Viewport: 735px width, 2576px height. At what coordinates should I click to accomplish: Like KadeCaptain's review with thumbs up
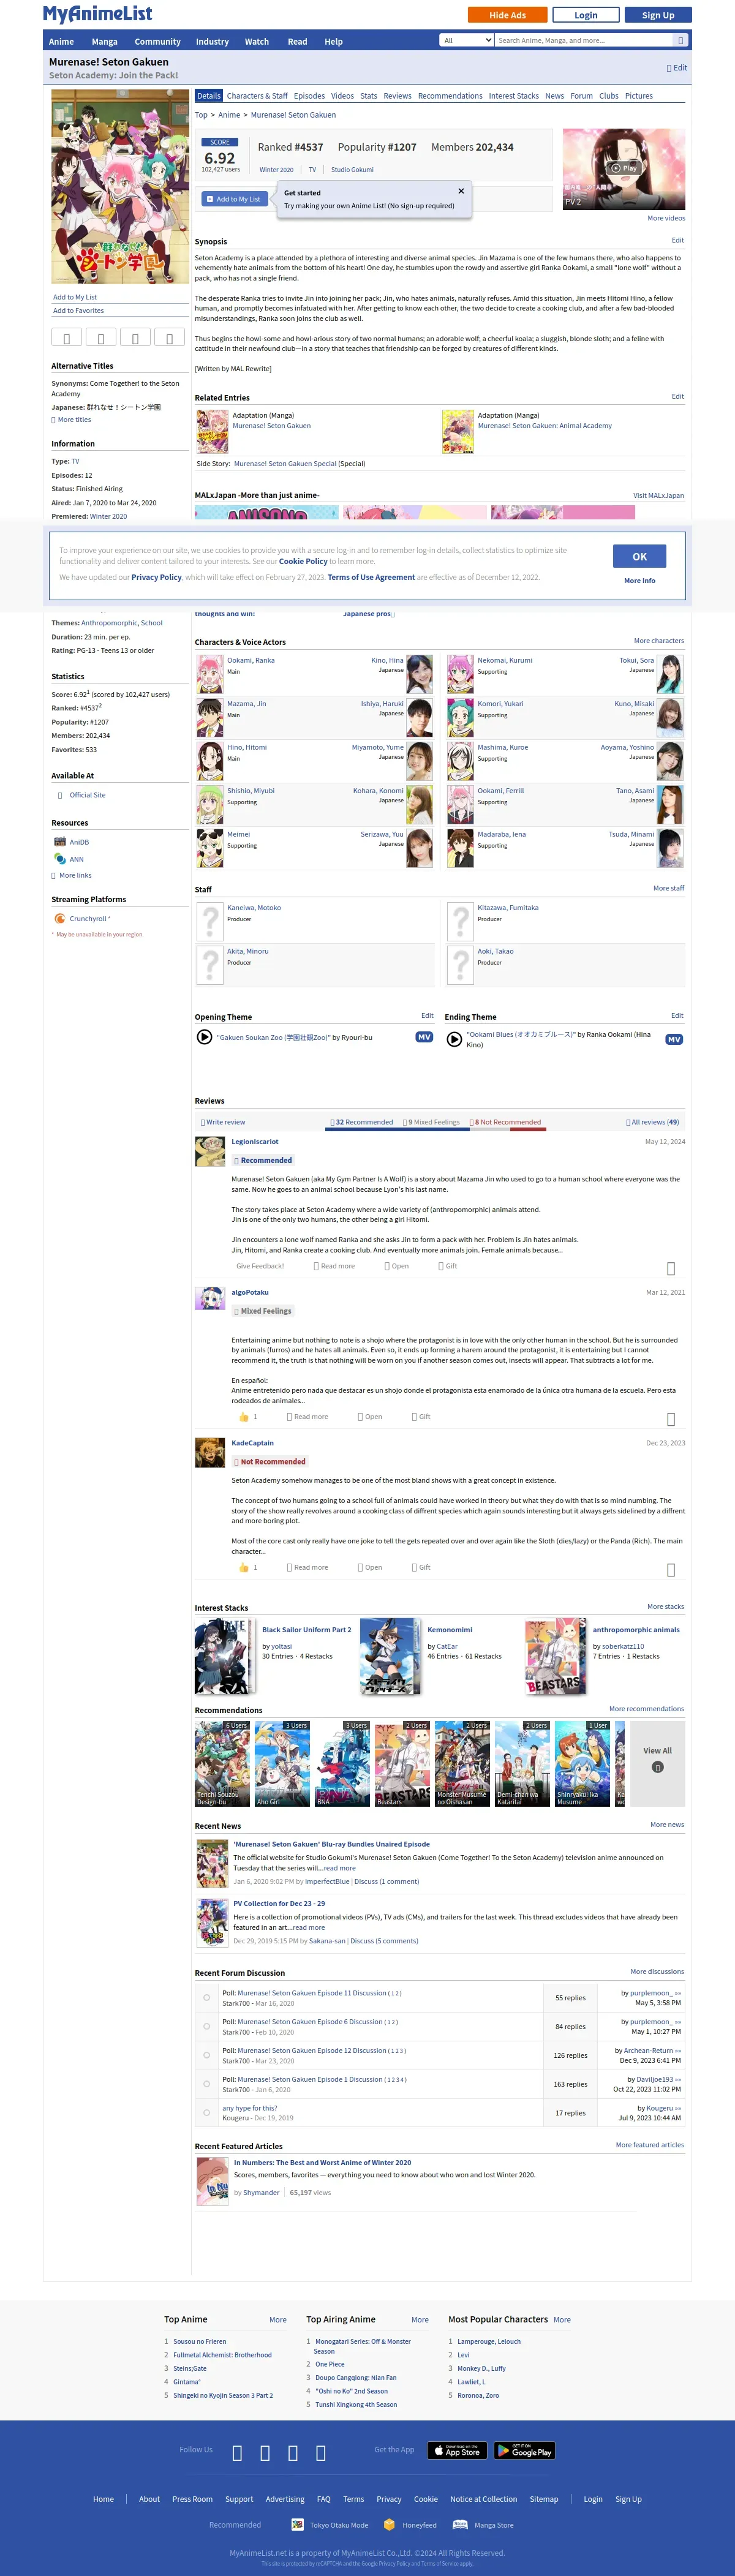tap(243, 1567)
